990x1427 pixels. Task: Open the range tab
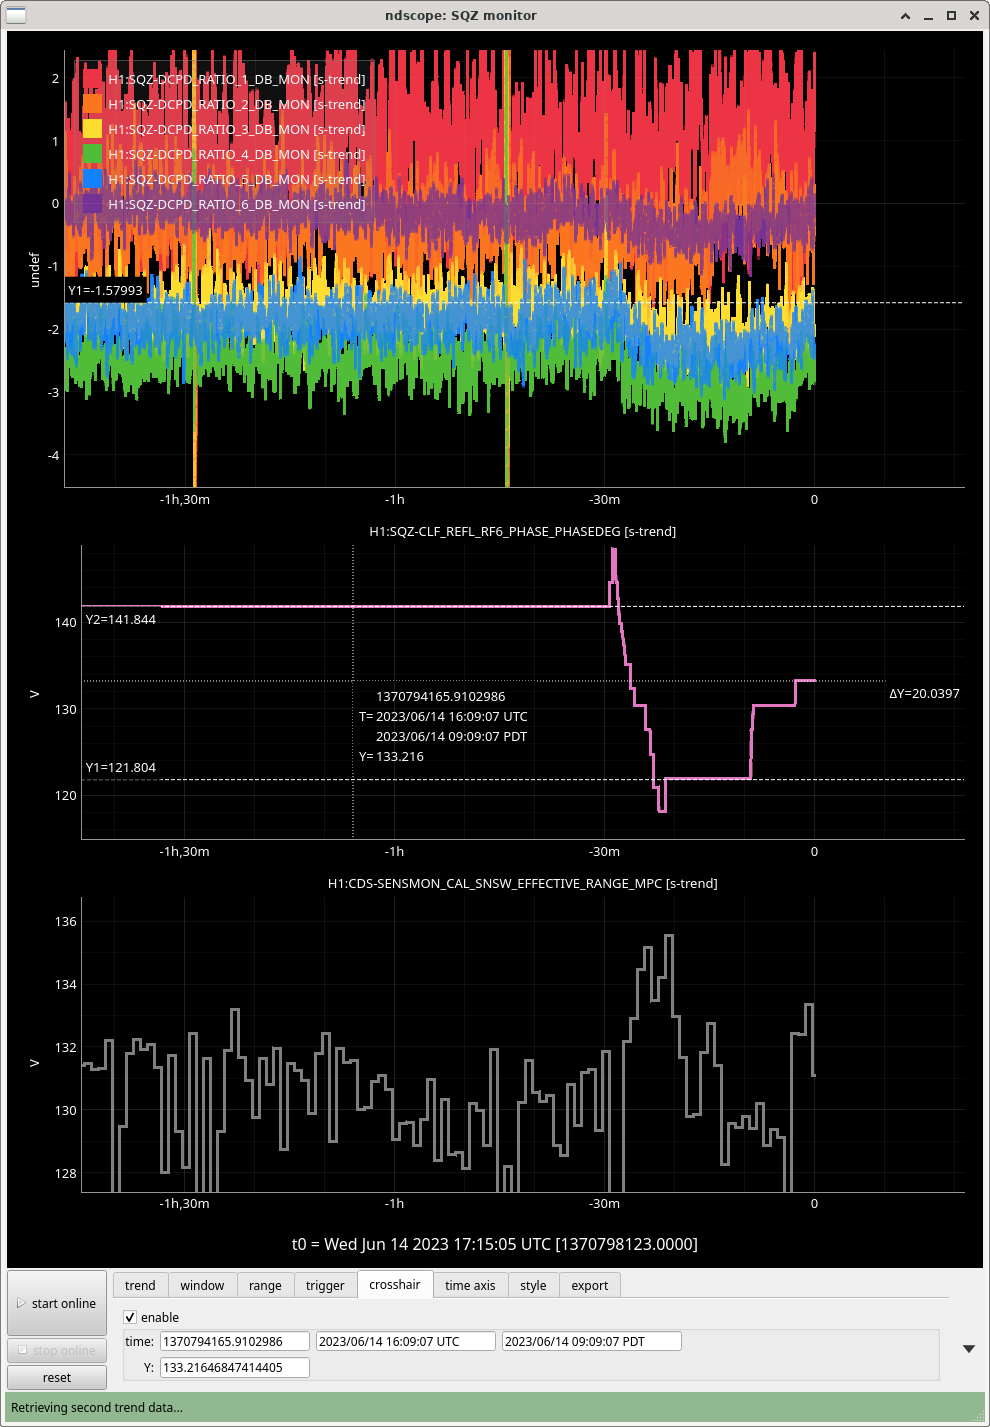click(x=265, y=1285)
